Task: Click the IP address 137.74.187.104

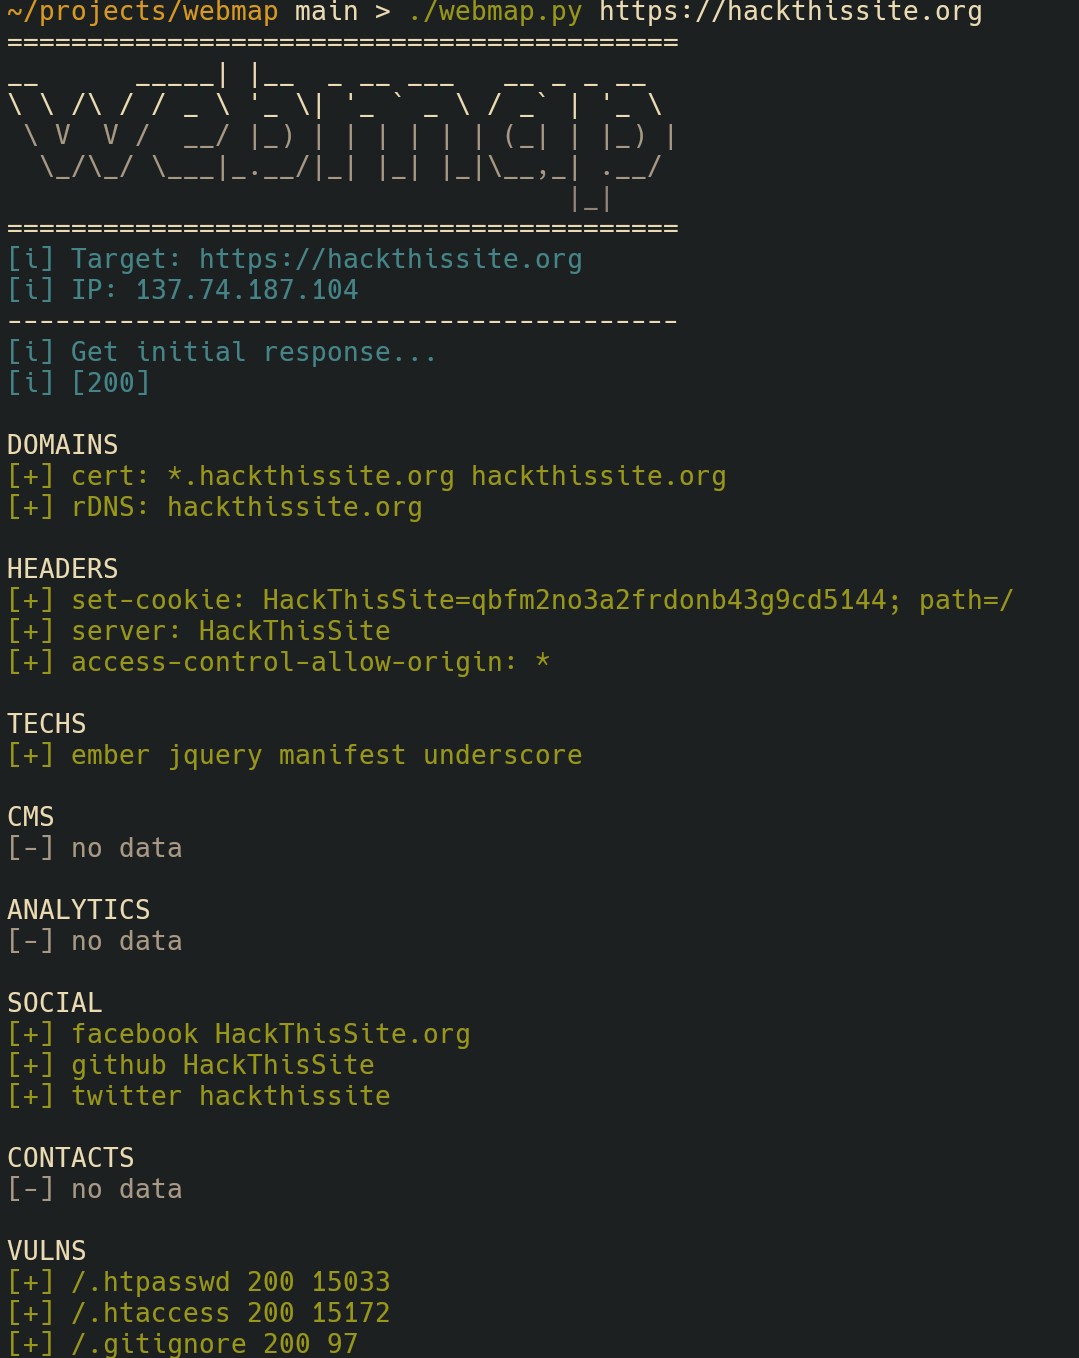Action: coord(246,290)
